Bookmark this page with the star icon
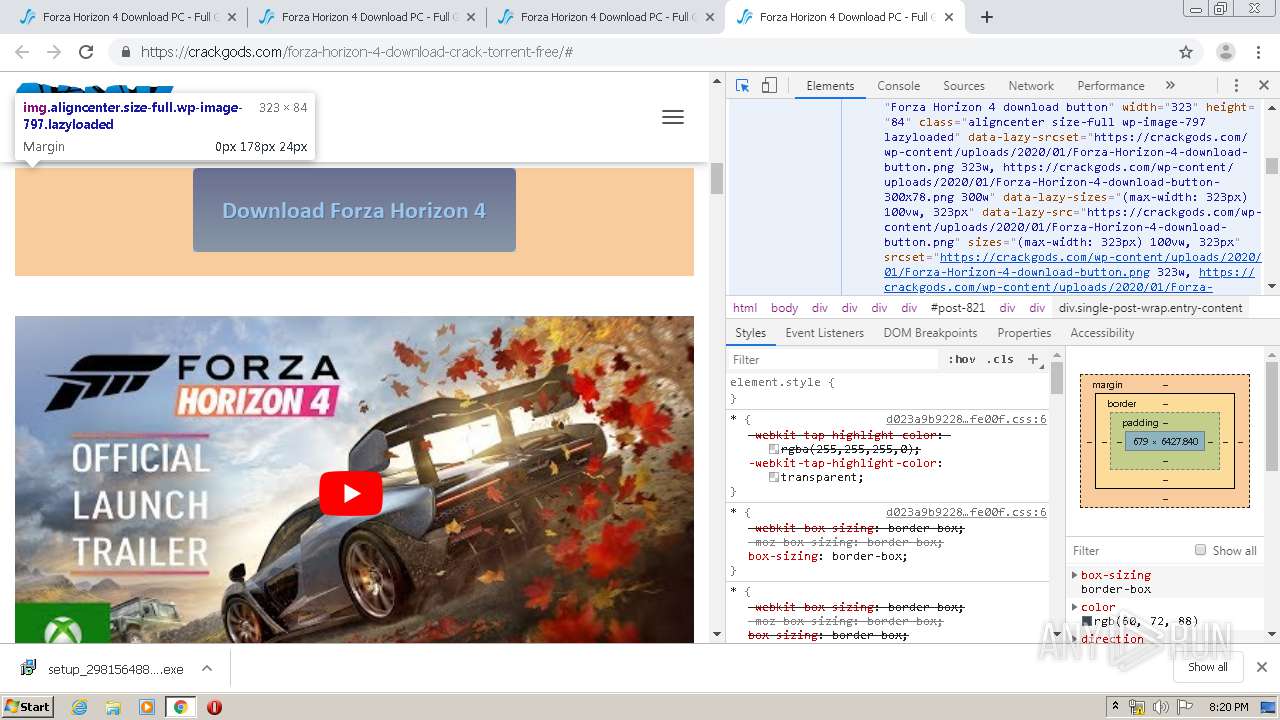Viewport: 1280px width, 720px height. point(1186,52)
